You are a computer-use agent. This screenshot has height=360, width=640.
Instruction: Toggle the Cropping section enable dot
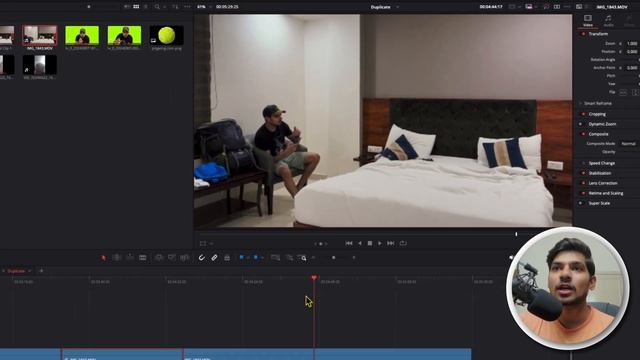point(583,114)
